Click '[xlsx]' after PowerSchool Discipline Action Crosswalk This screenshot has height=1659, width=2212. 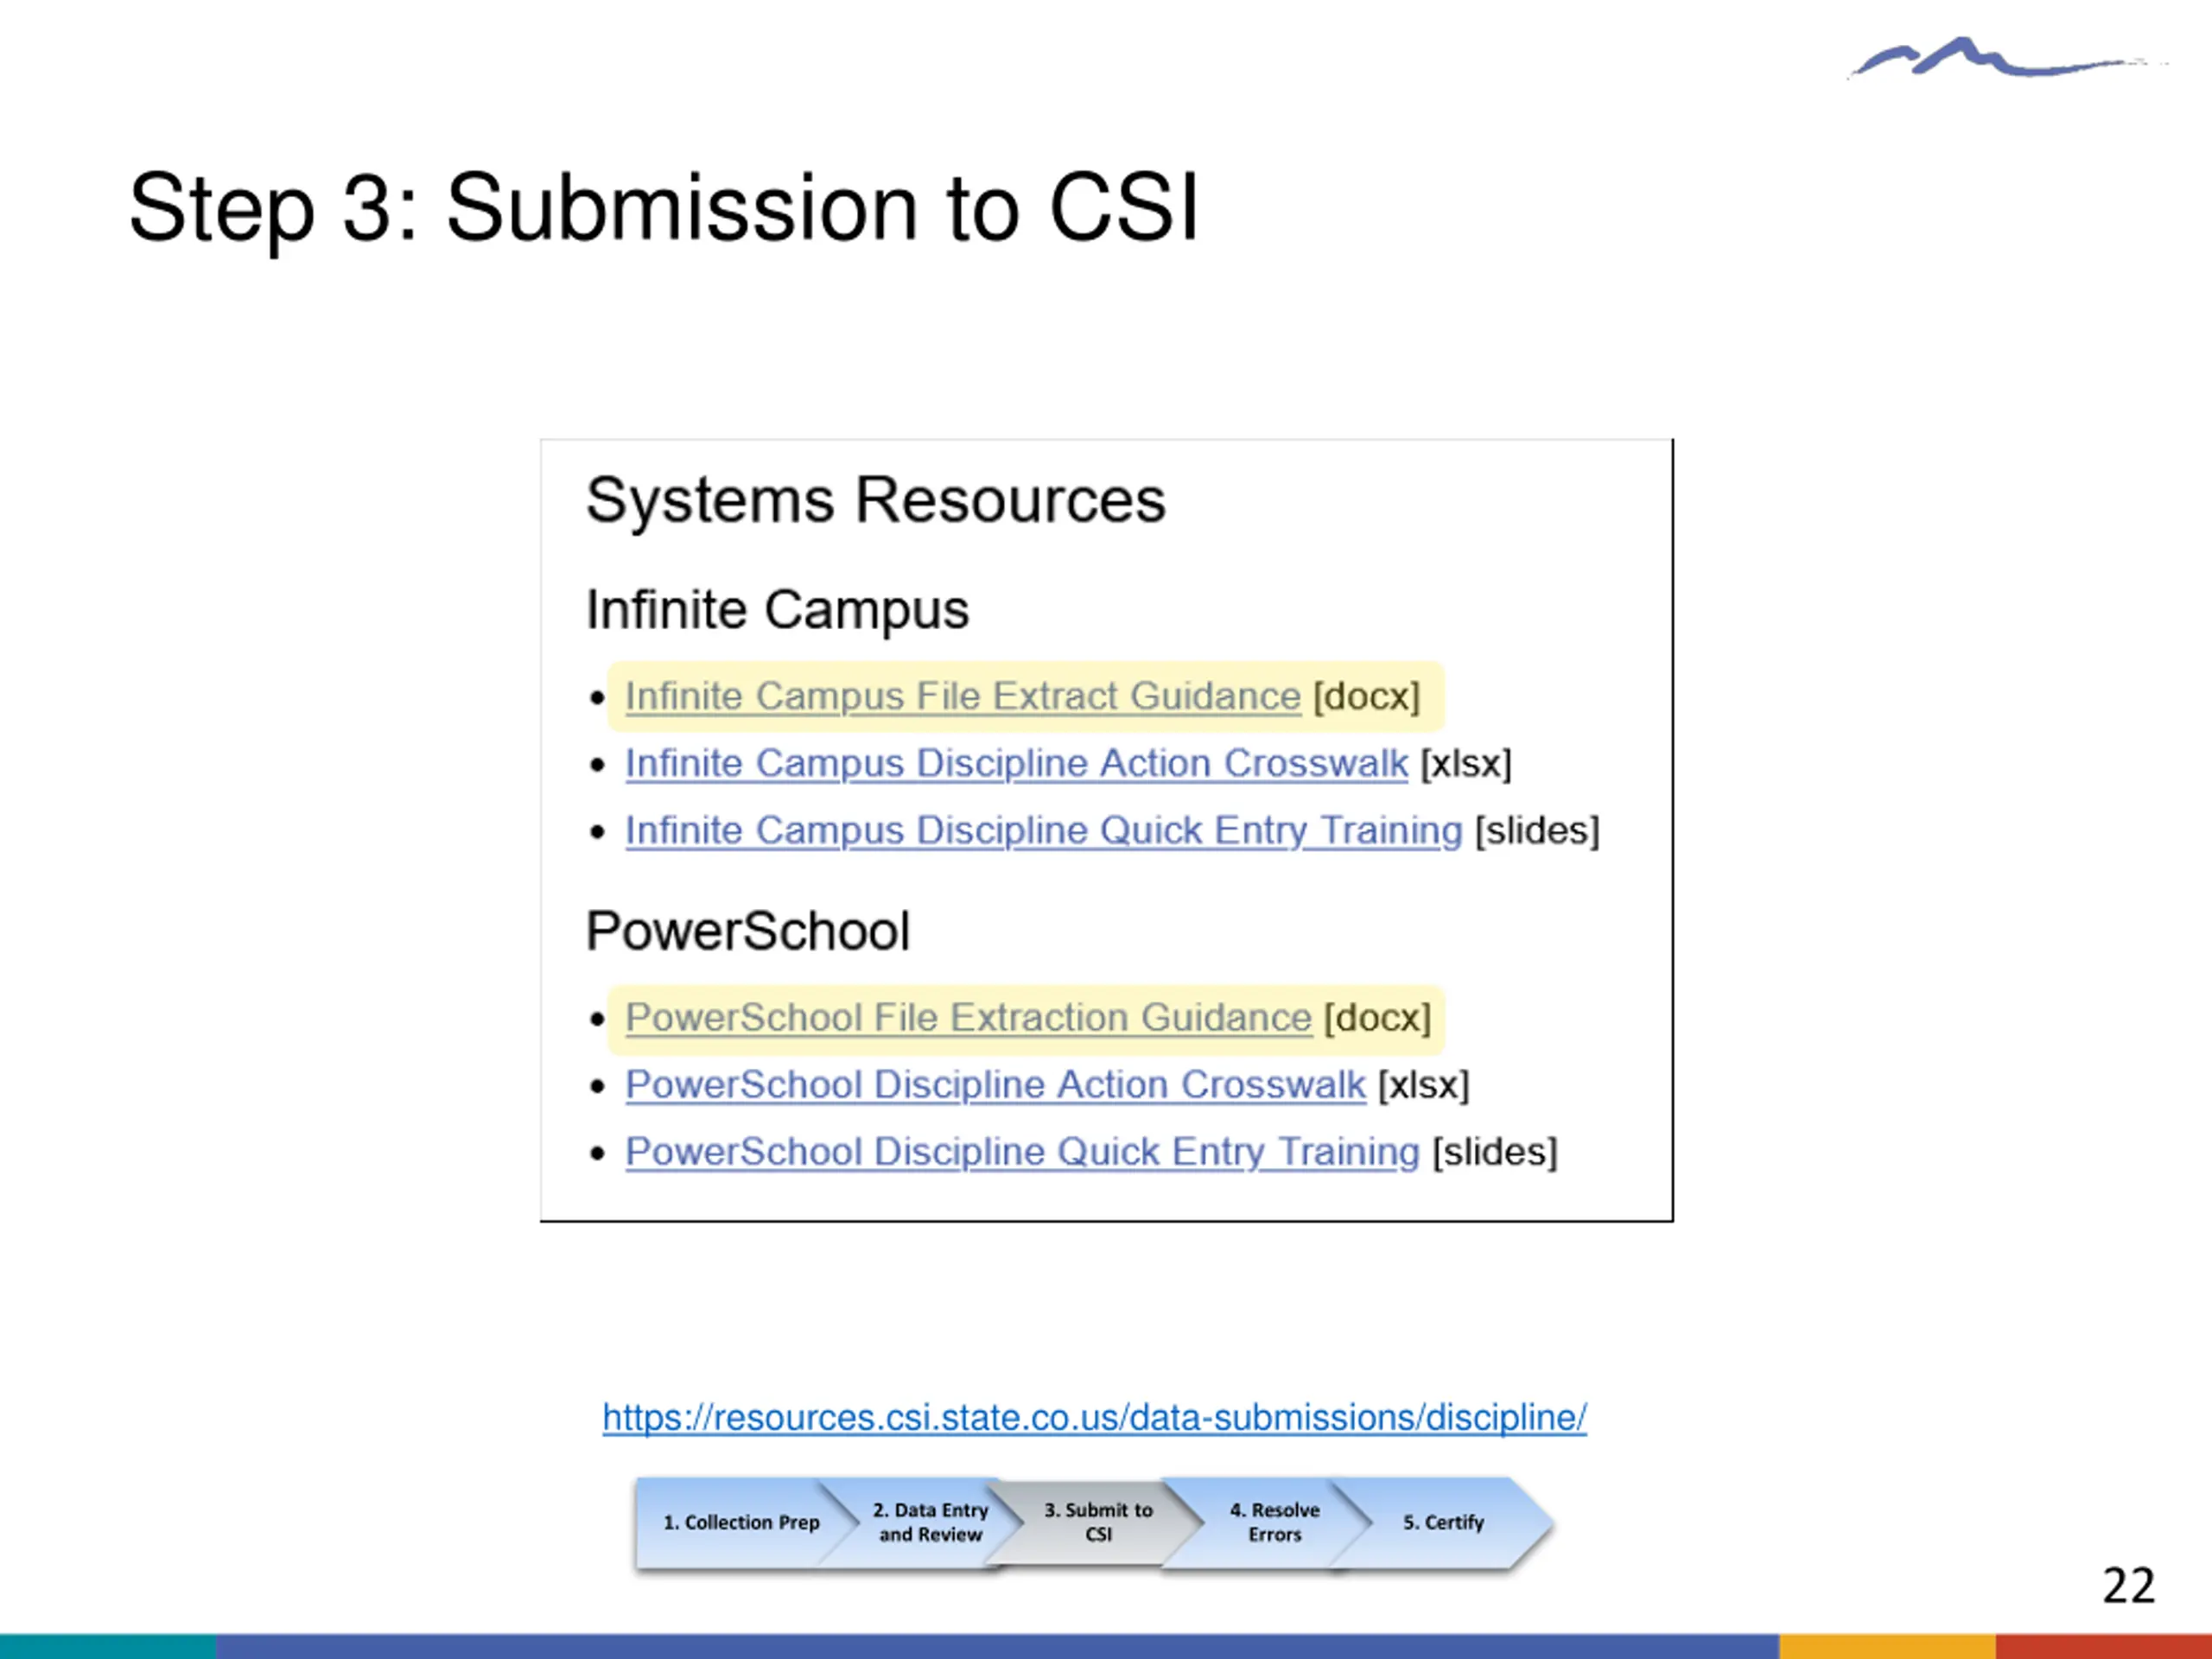point(1423,1084)
